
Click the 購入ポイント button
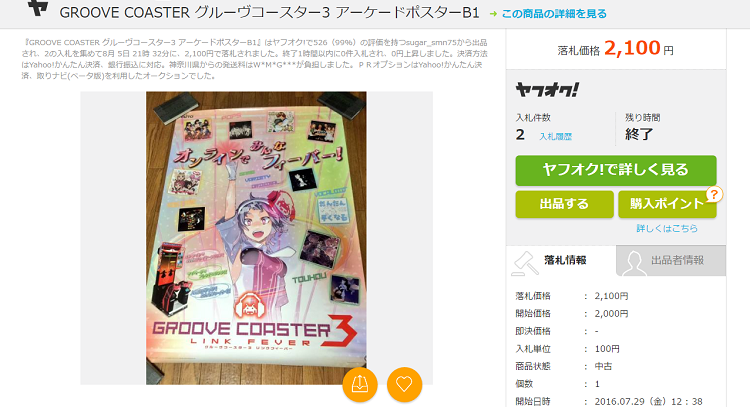(x=667, y=204)
